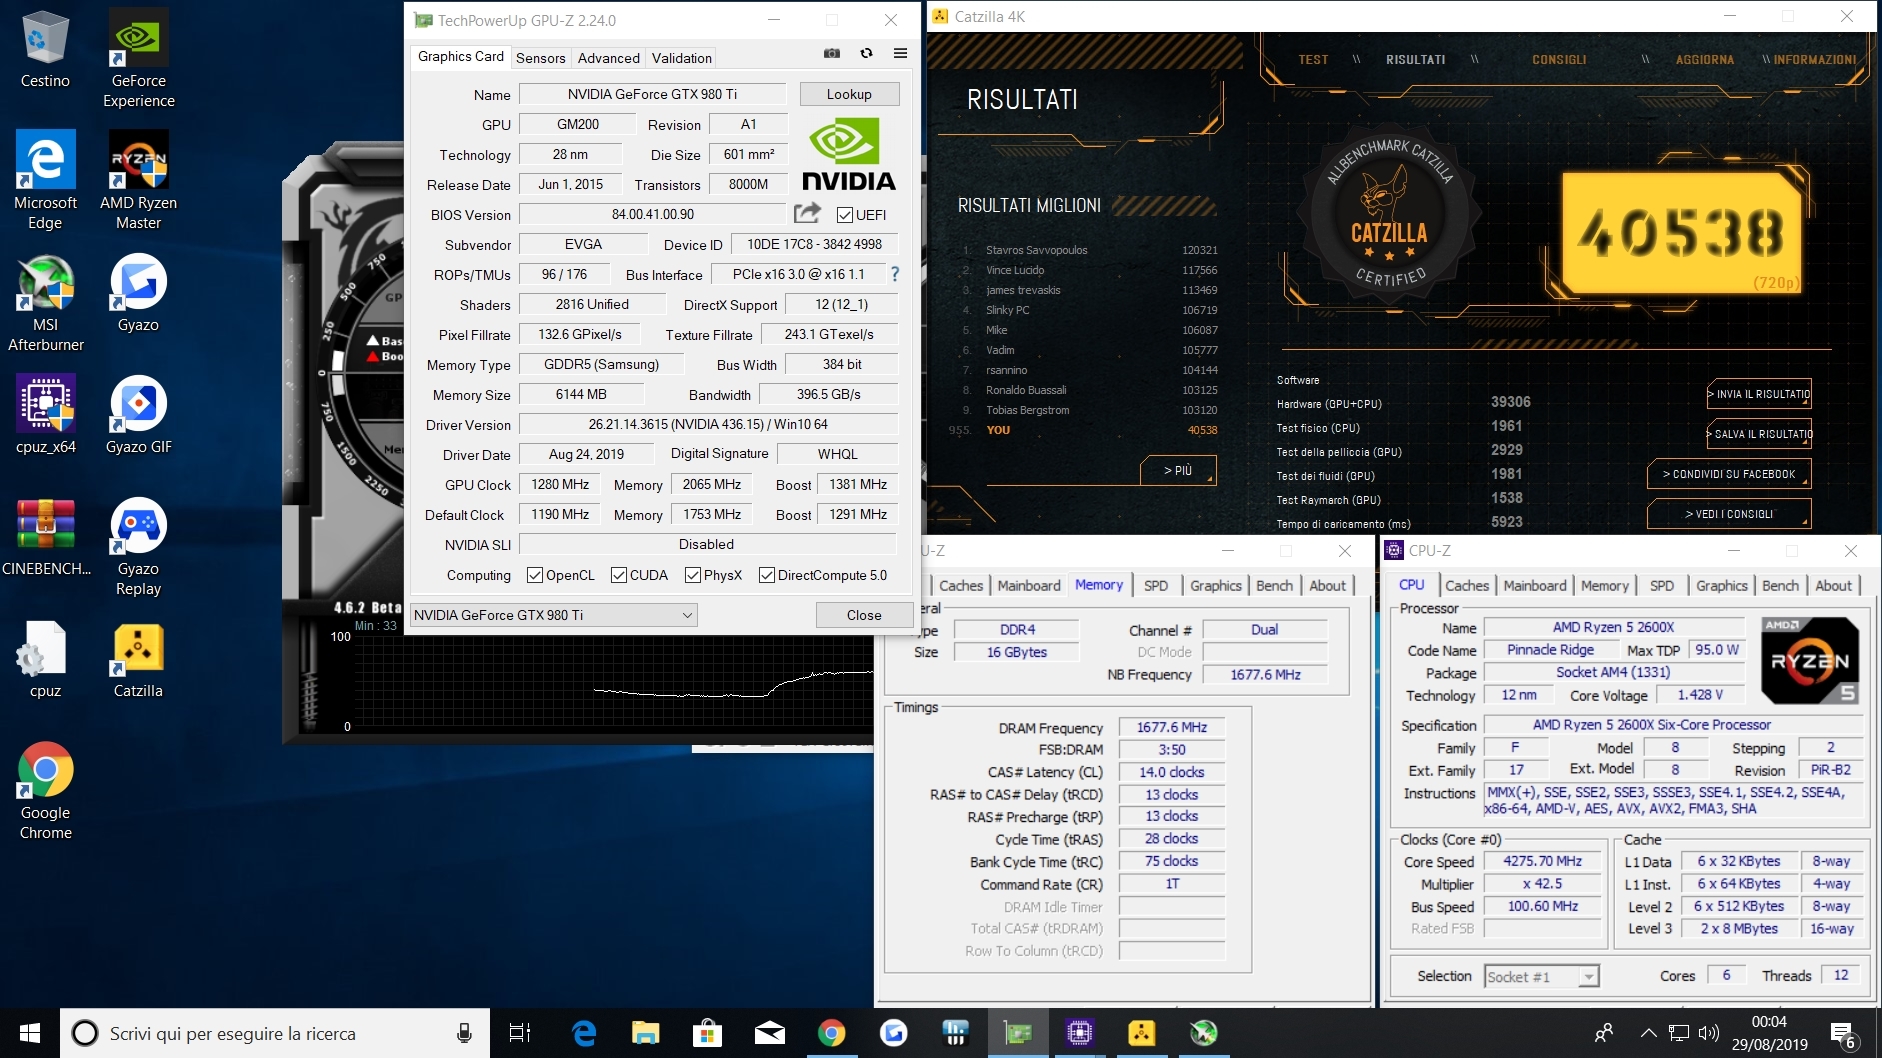
Task: Open File Explorer from the taskbar
Action: pos(645,1033)
